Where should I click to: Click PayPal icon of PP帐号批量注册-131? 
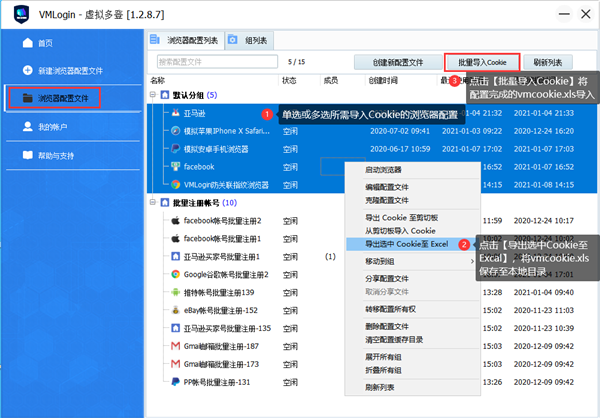[x=175, y=382]
